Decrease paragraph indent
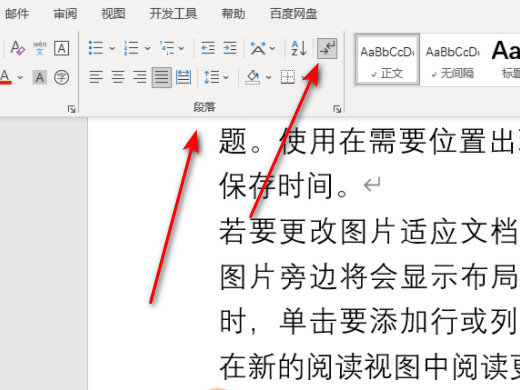This screenshot has width=520, height=390. (208, 48)
